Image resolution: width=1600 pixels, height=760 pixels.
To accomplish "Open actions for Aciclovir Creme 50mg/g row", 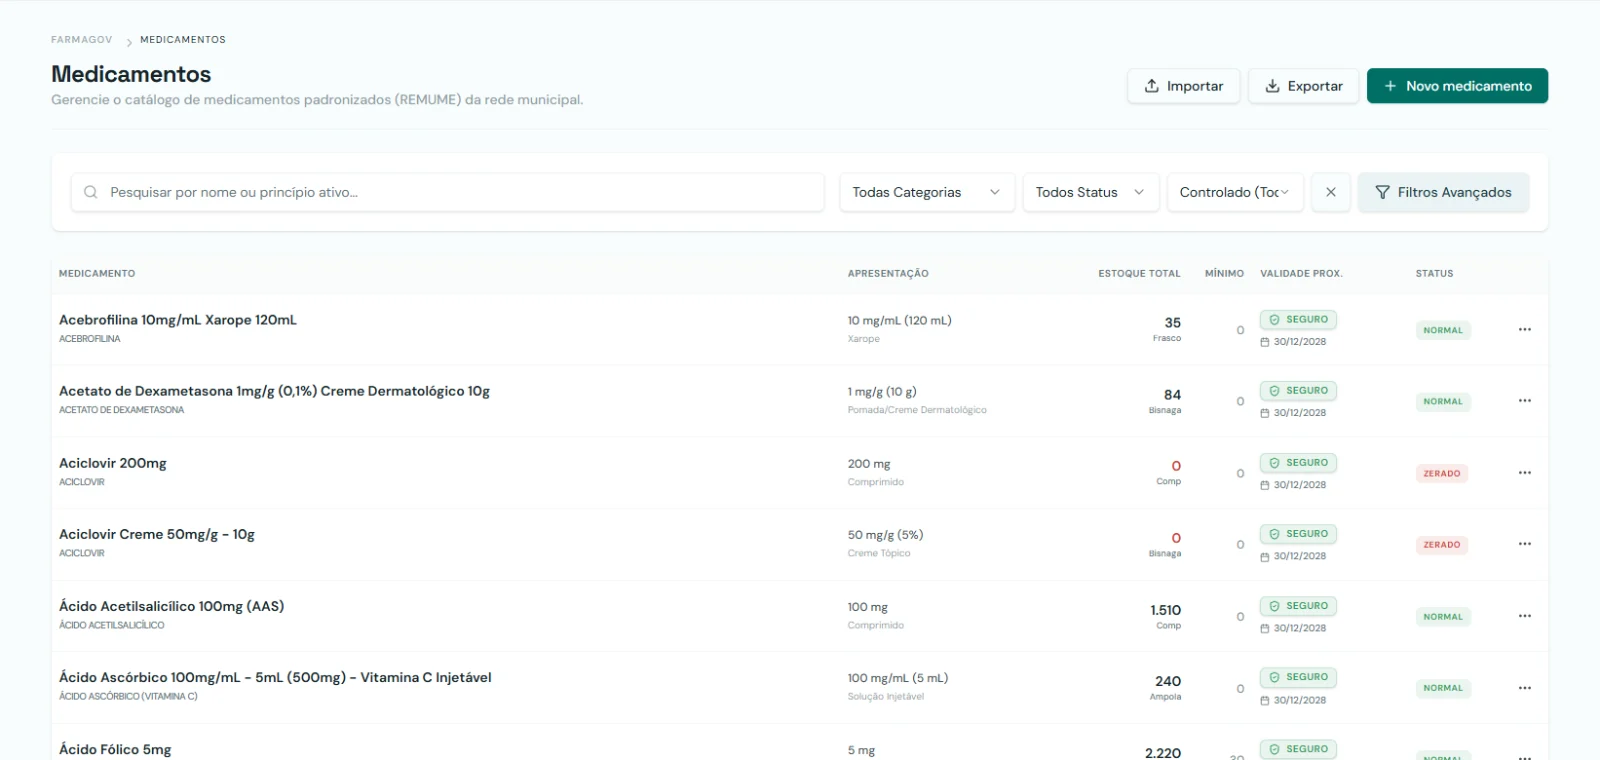I will [1524, 544].
